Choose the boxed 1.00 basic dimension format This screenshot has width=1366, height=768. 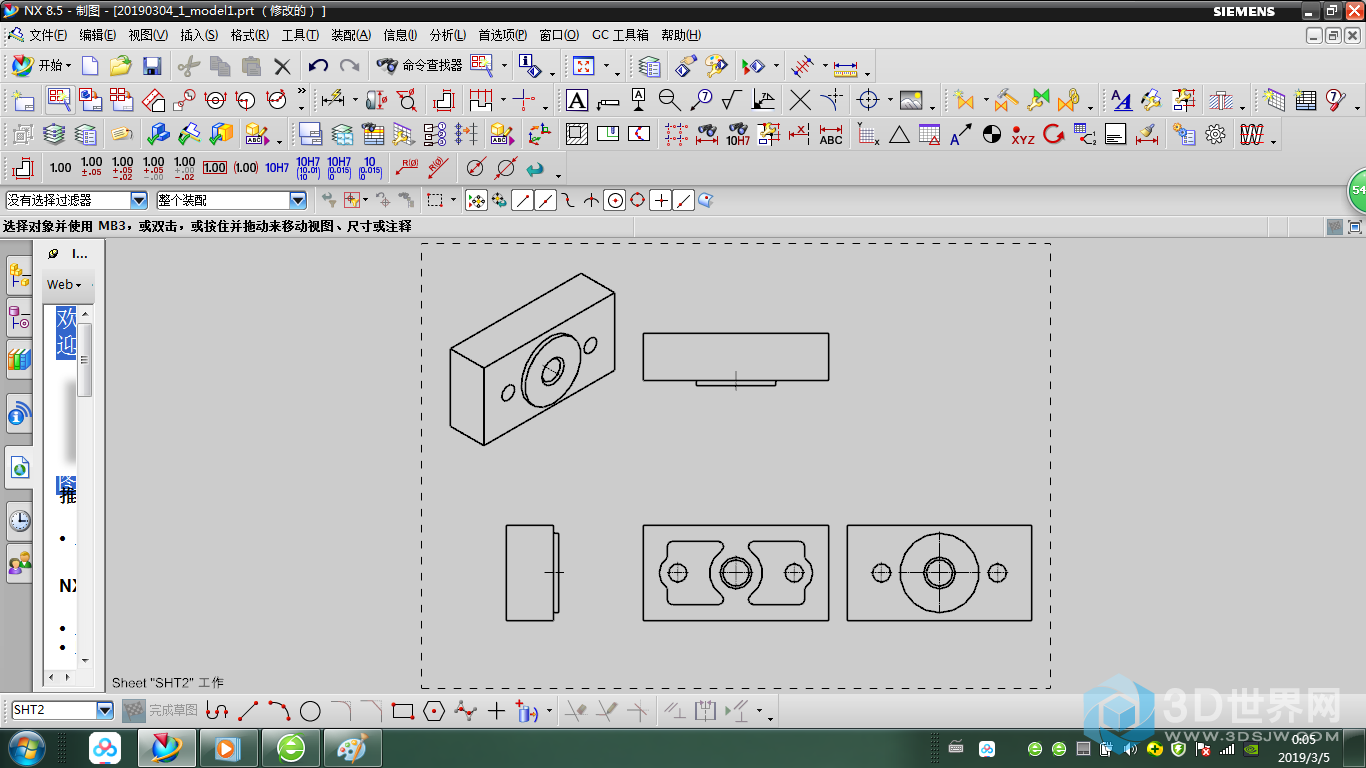[215, 168]
